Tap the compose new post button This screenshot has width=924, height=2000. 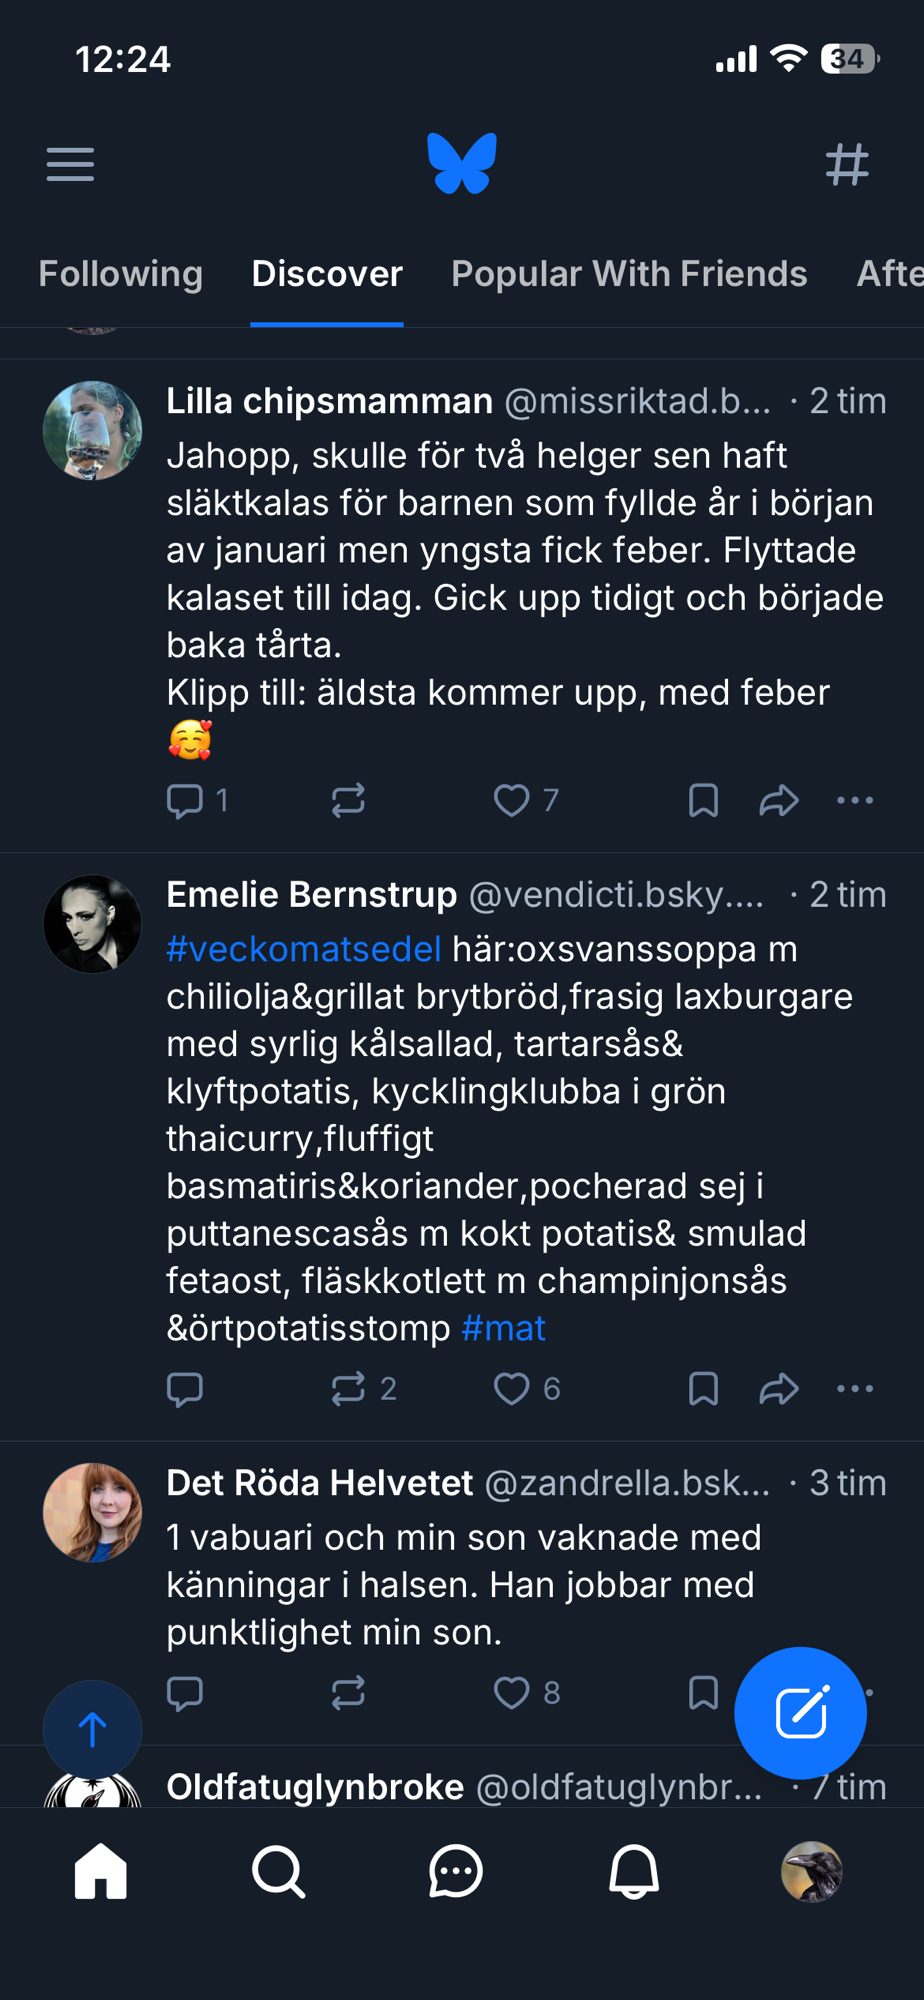pos(800,1712)
